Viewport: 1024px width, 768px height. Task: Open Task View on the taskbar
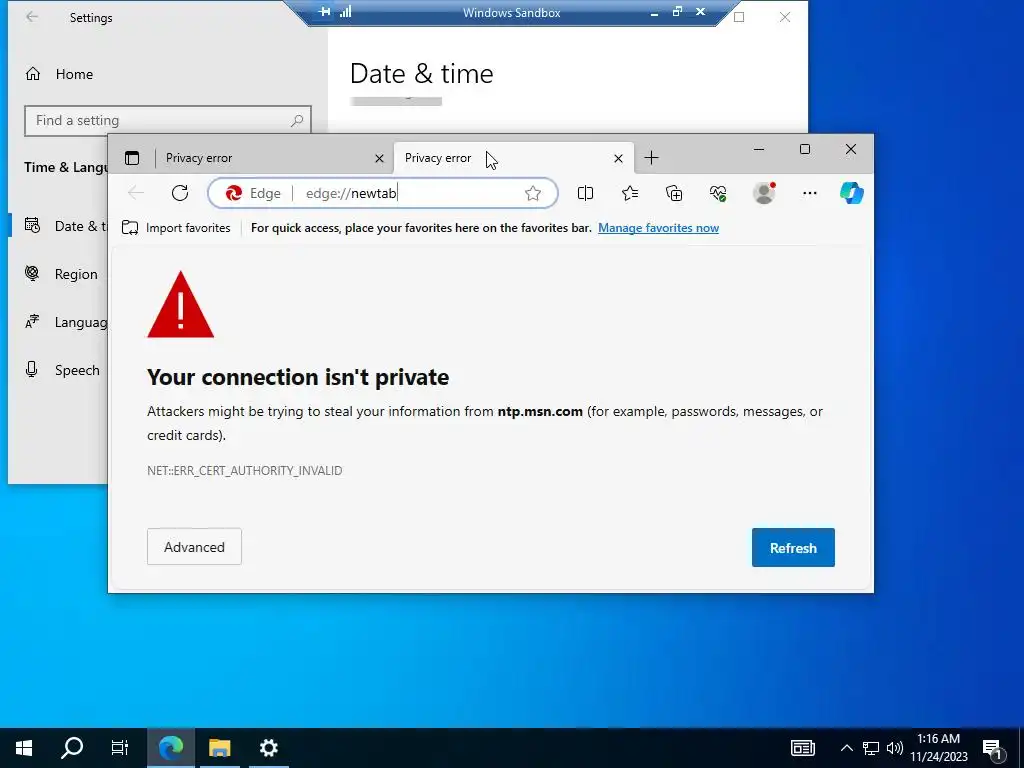(120, 748)
